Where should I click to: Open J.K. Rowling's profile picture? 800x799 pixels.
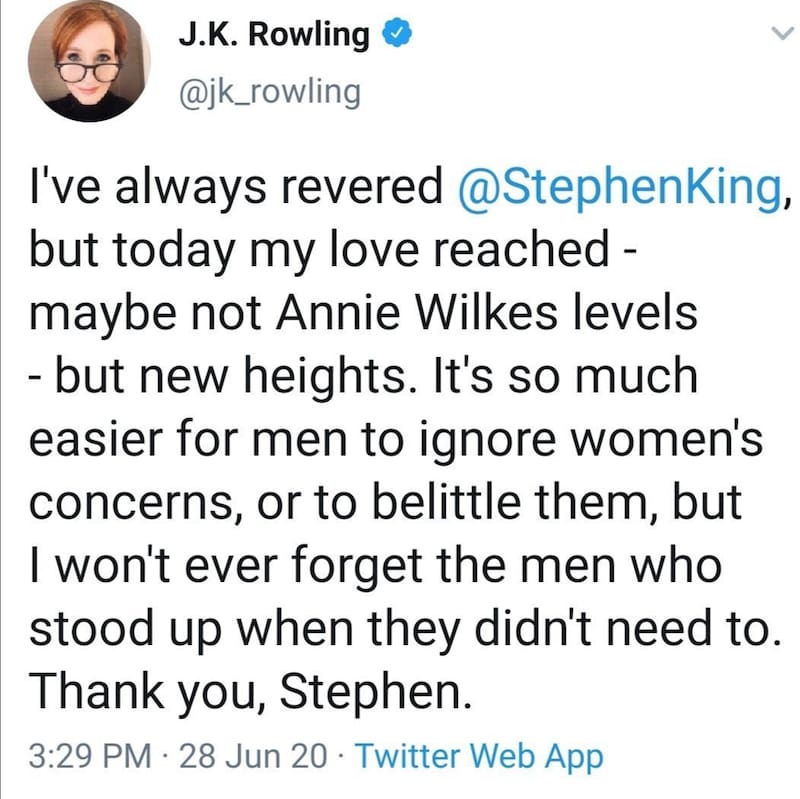87,62
